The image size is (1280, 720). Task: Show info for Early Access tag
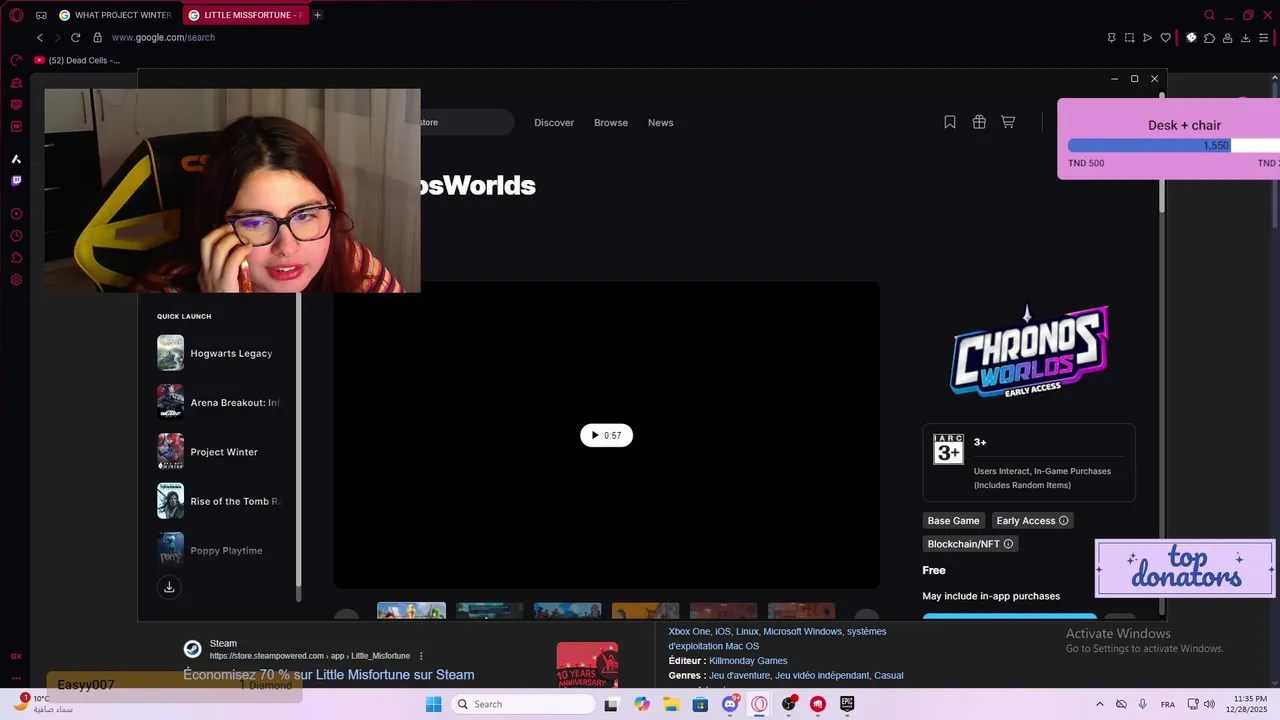click(1063, 520)
